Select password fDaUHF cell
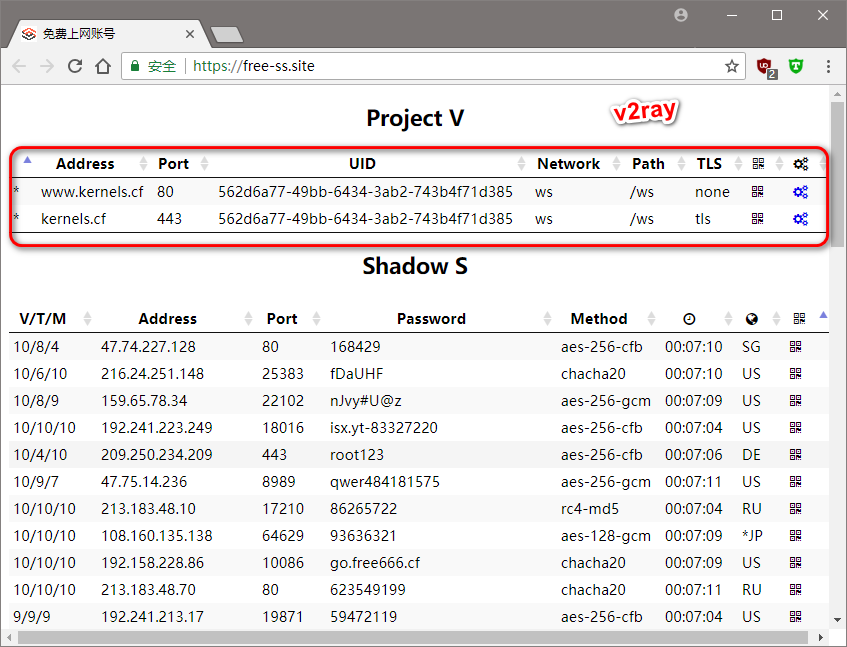The width and height of the screenshot is (847, 647). tap(357, 374)
